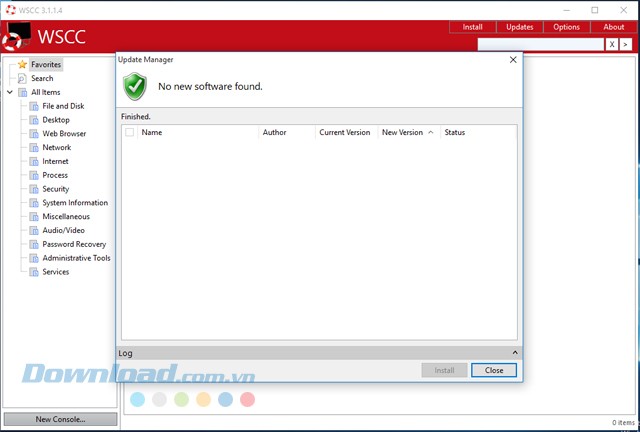Select the Security tree label

click(56, 189)
